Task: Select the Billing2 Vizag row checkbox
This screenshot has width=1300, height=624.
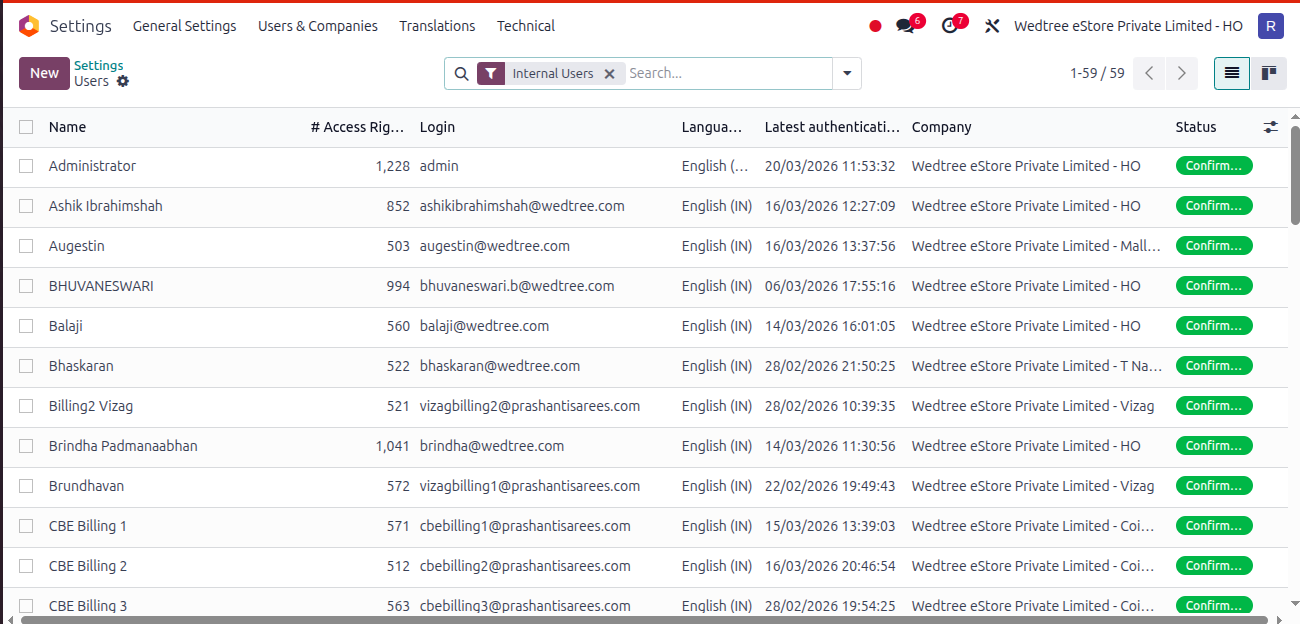Action: pos(26,406)
